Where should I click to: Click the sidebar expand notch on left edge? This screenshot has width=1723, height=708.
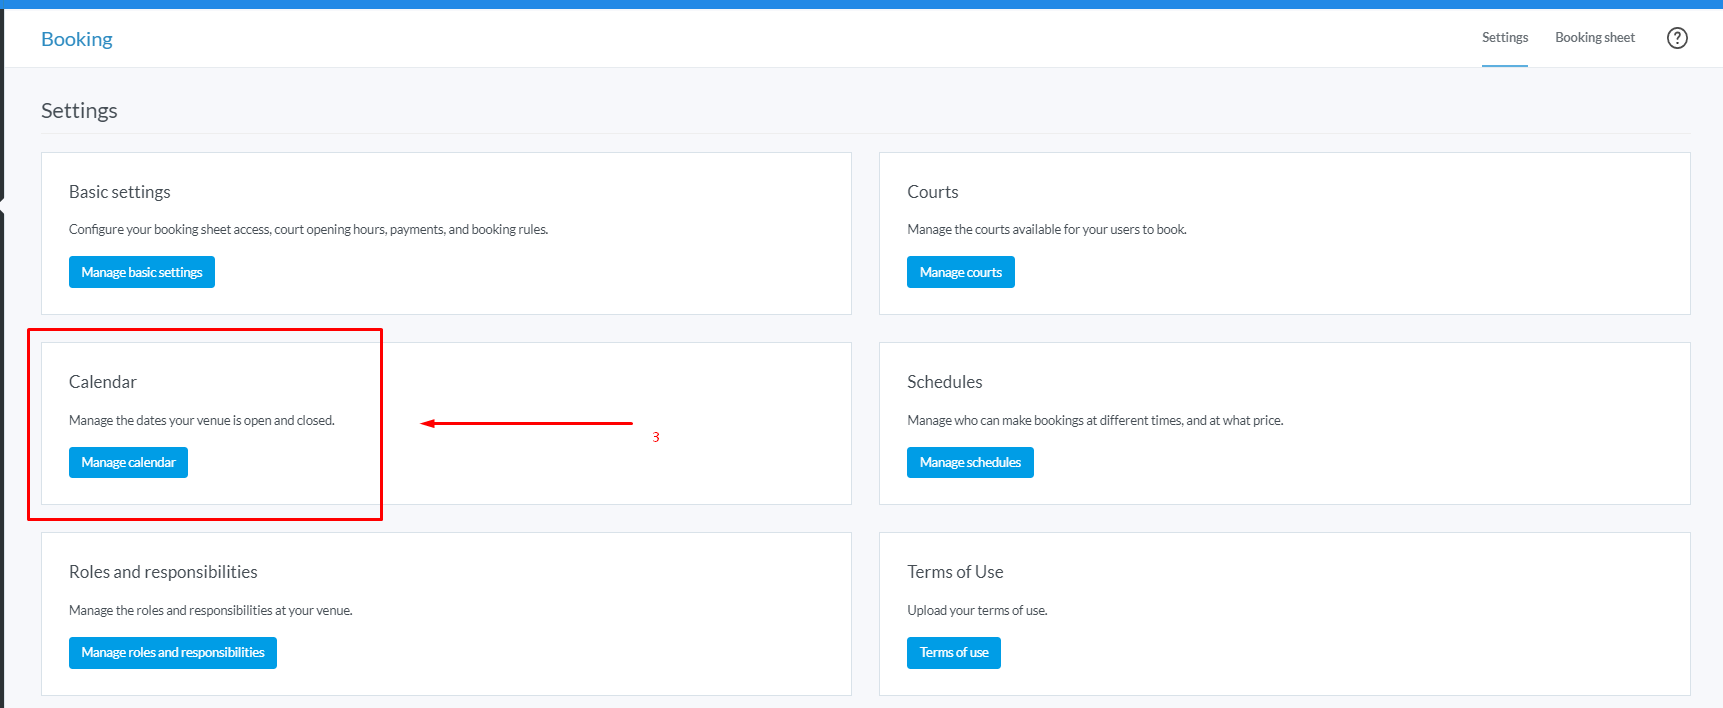coord(3,205)
